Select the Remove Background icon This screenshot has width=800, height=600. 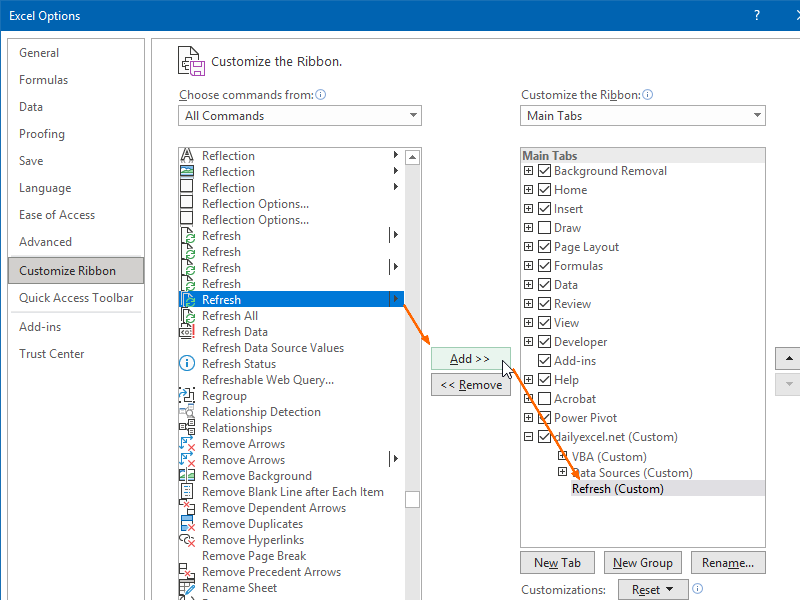(187, 476)
